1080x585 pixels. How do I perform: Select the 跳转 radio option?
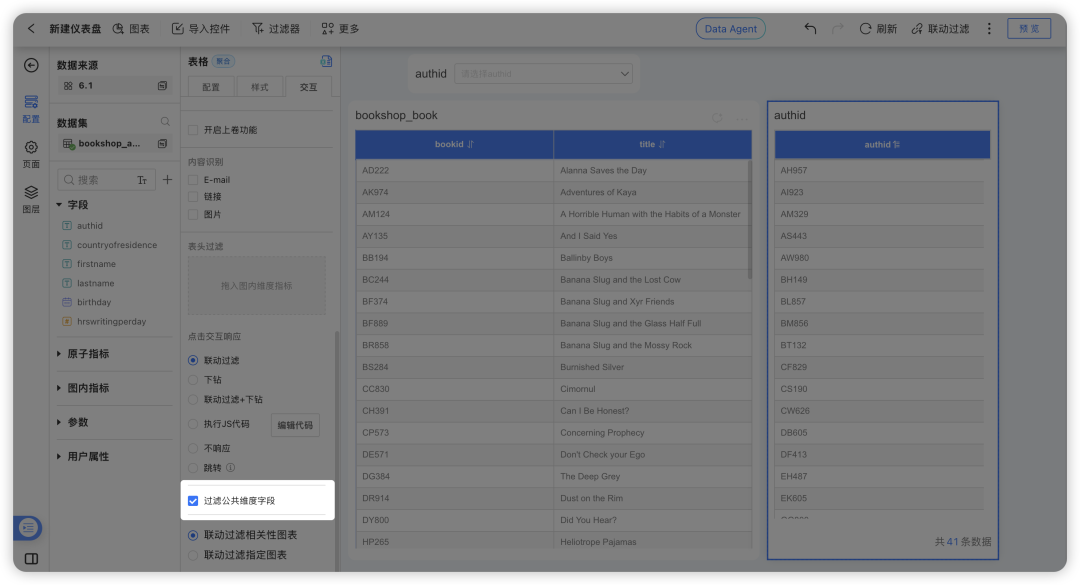pyautogui.click(x=194, y=468)
